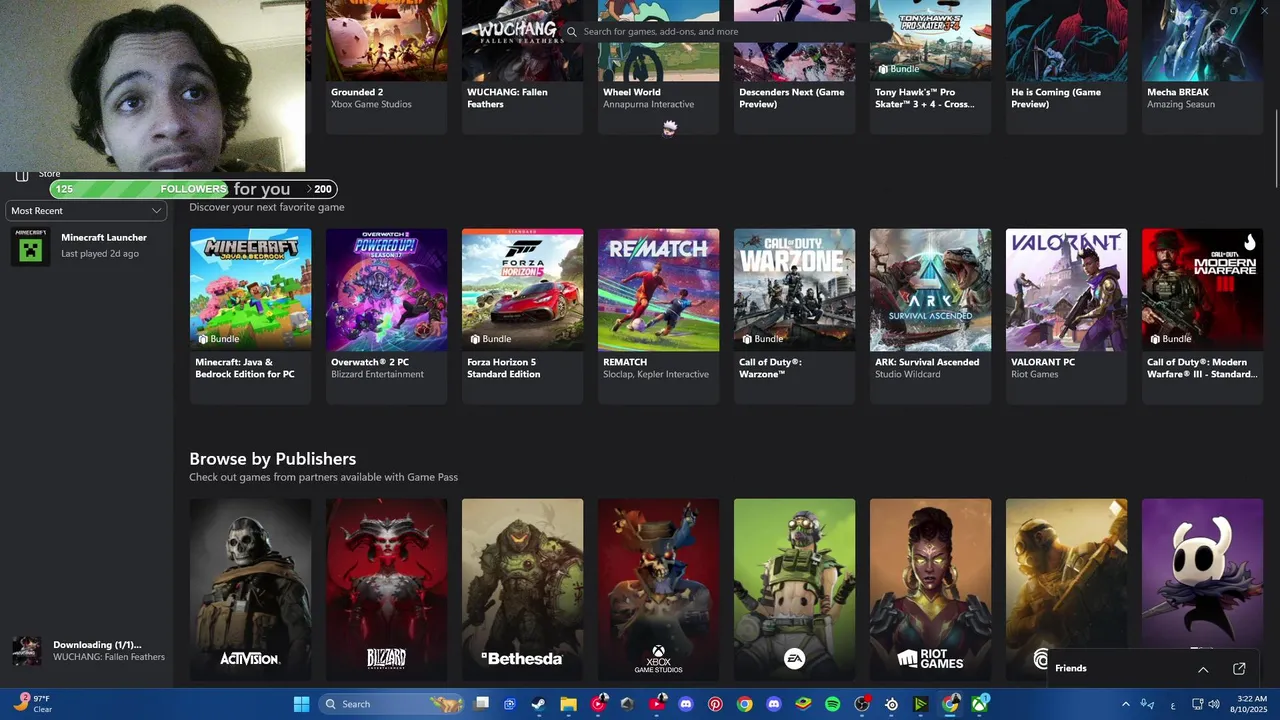Click the 'Amazing Seasun' subtitle text

pos(1181,105)
